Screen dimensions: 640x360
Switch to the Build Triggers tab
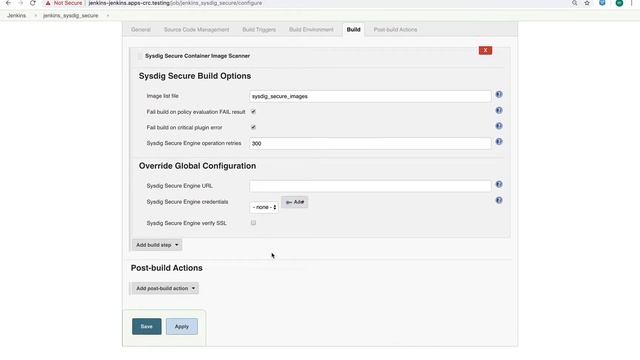pyautogui.click(x=259, y=29)
